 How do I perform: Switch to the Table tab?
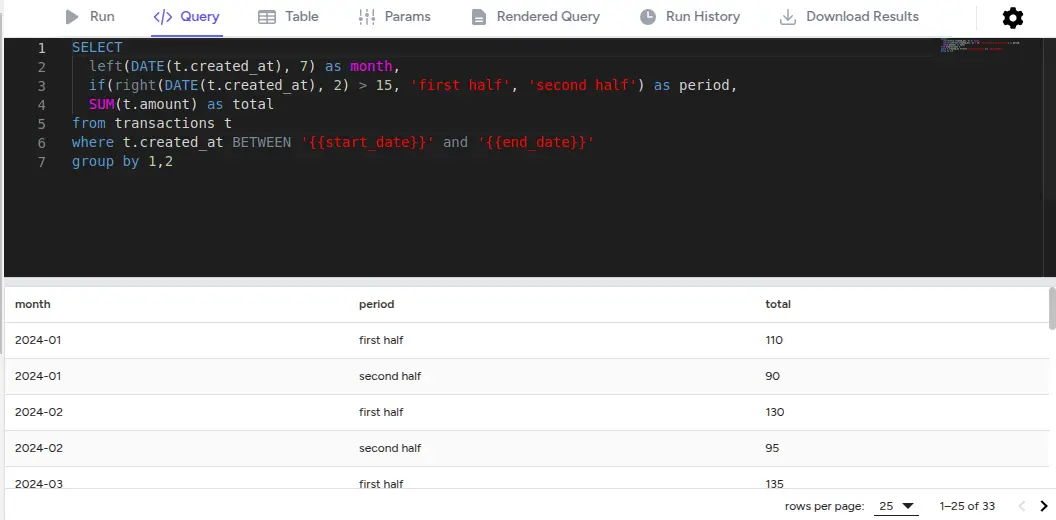pyautogui.click(x=288, y=18)
